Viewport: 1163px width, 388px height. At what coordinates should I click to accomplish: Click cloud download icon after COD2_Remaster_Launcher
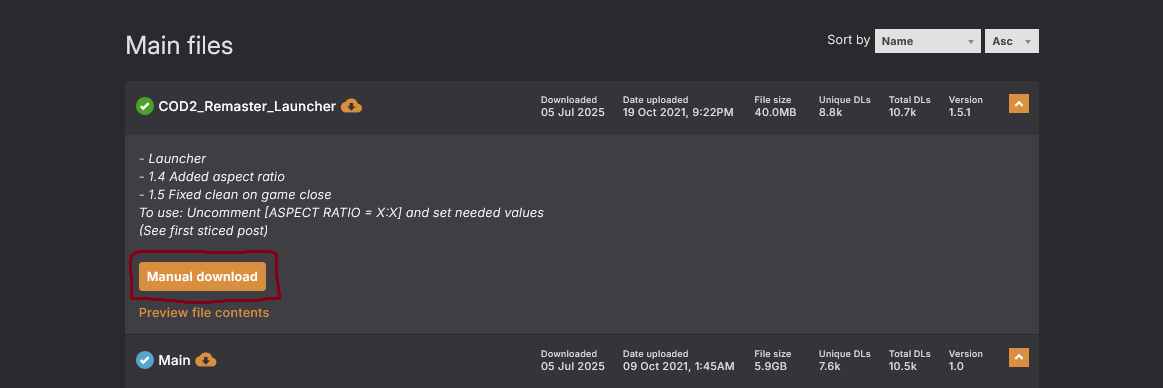pos(352,106)
